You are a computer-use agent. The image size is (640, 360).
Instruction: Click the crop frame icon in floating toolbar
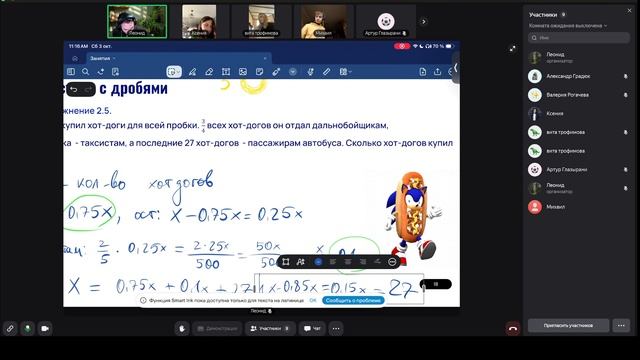click(286, 262)
